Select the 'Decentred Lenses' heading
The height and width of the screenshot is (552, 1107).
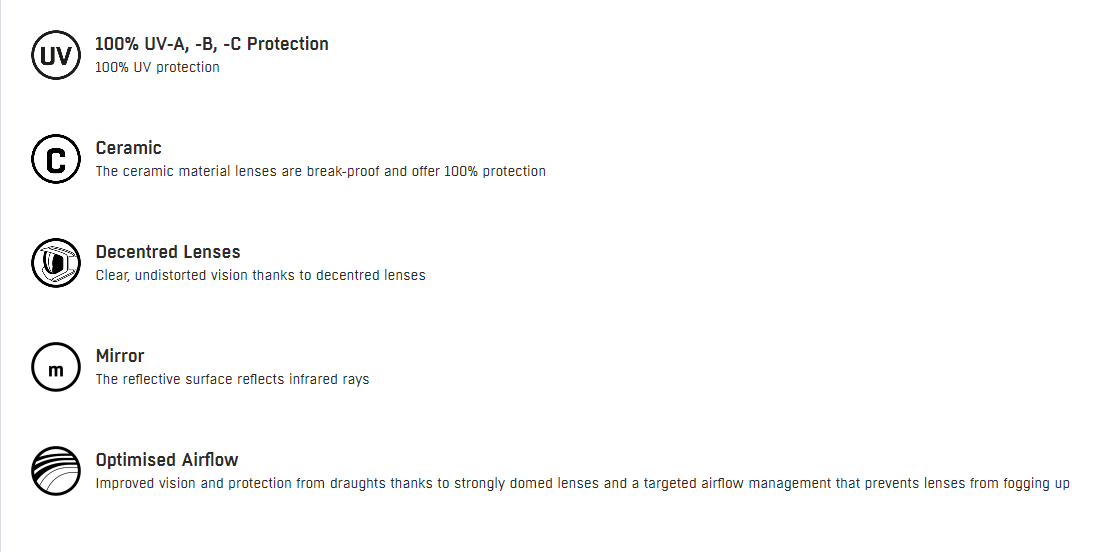168,252
